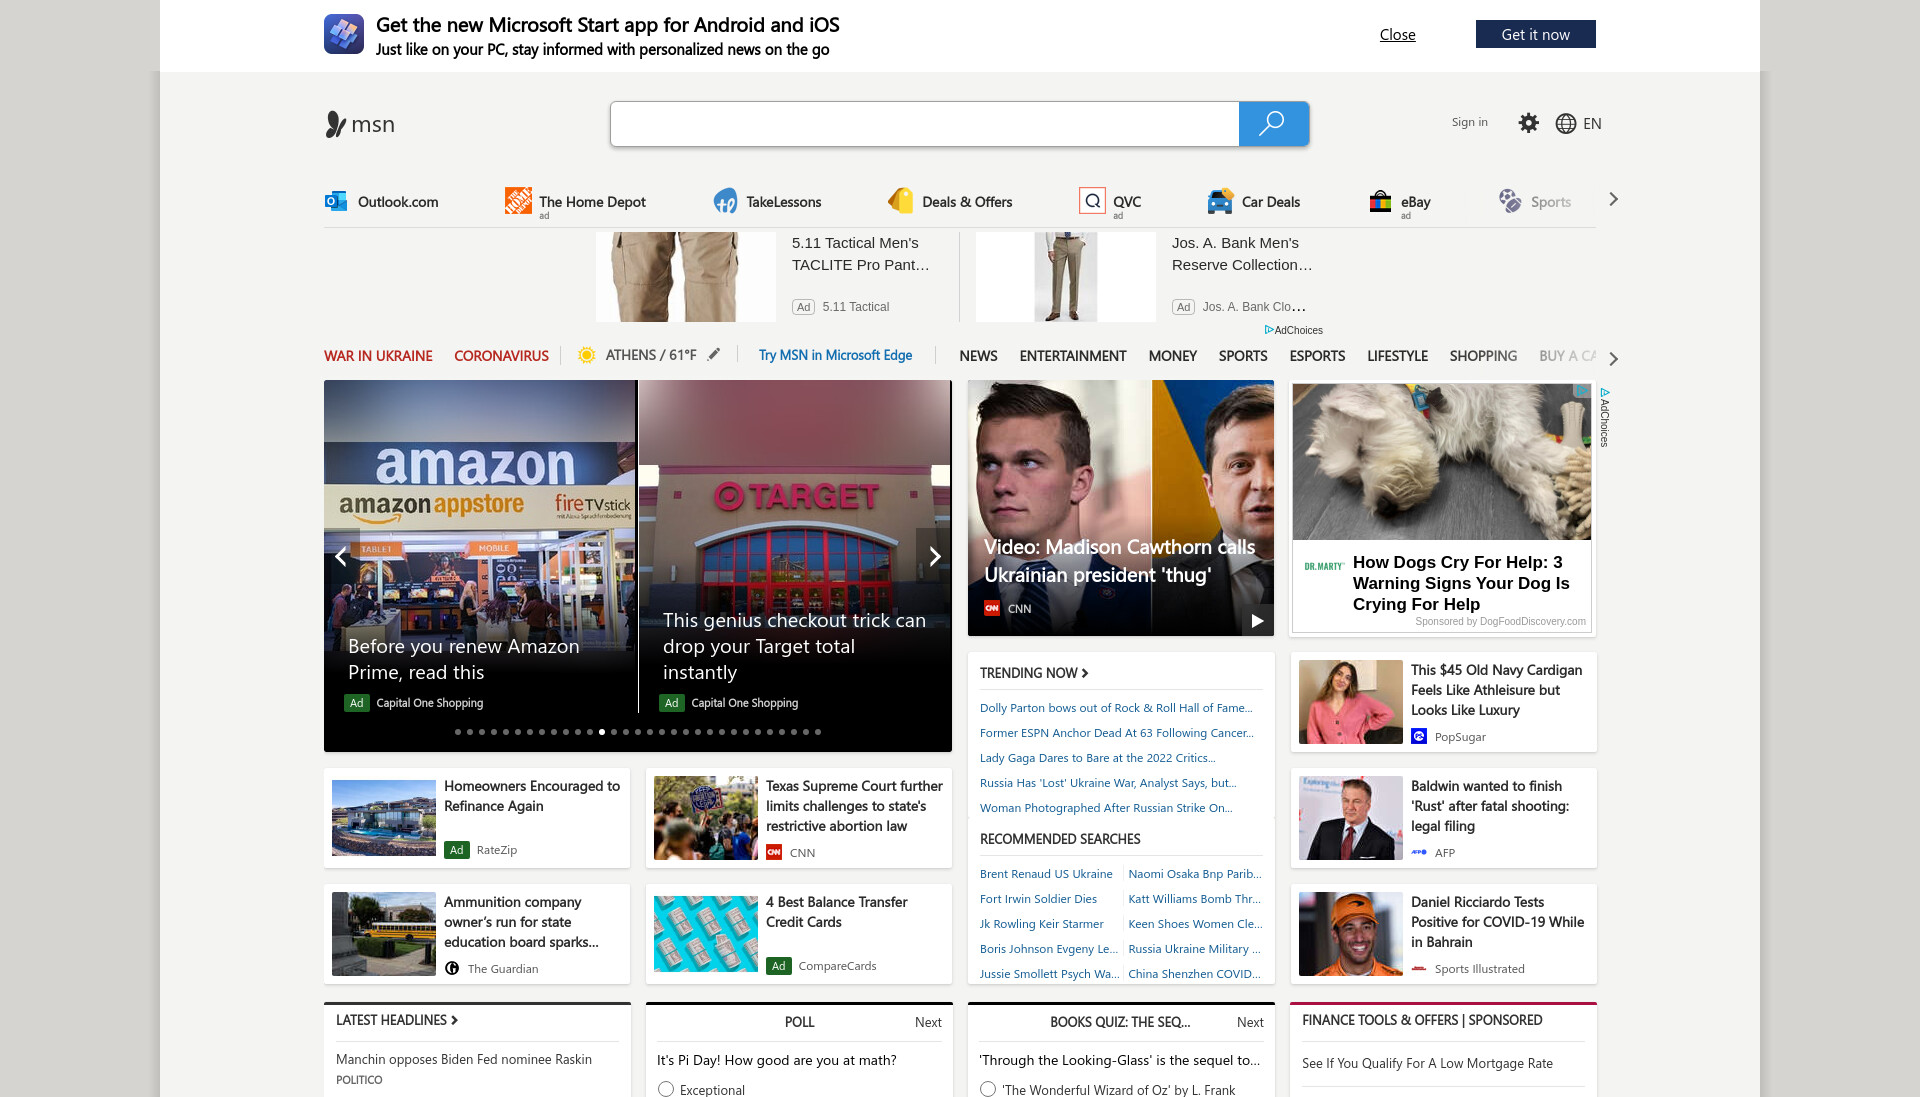Select 'The Wonderful Wizard of Oz' answer

point(988,1089)
